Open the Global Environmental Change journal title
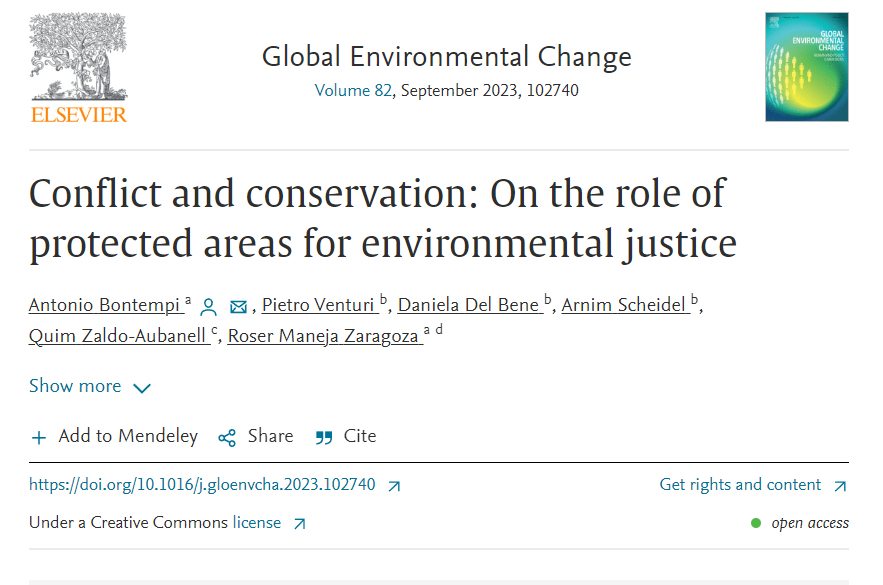The image size is (883, 585). pos(446,56)
